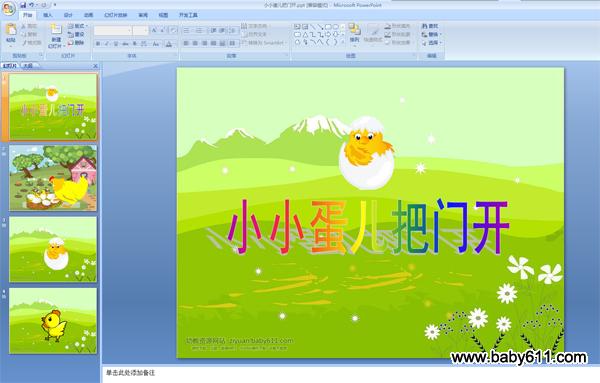600x383 pixels.
Task: Select the hen and barn slide thumbnail
Action: (53, 178)
